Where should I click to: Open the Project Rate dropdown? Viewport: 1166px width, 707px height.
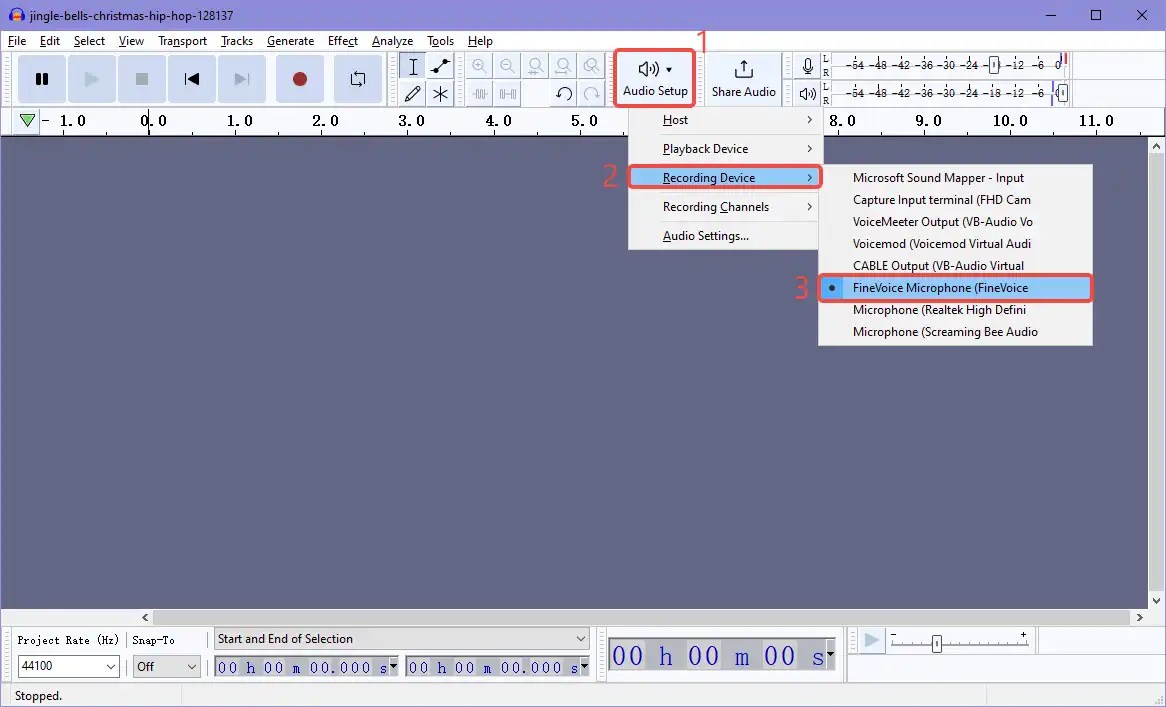coord(67,666)
